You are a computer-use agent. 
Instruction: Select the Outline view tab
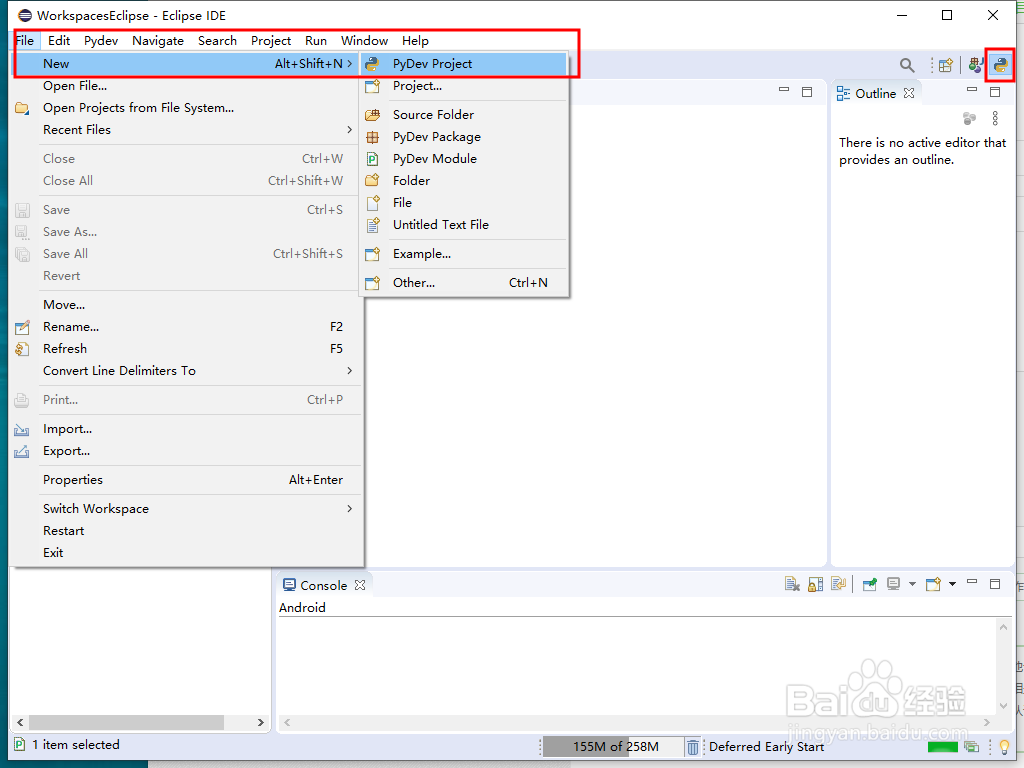point(875,93)
